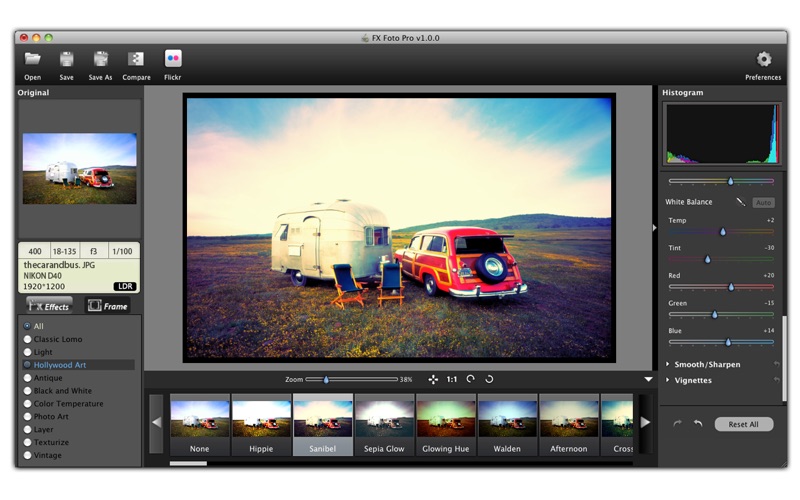
Task: Share the photo via the Flickr icon
Action: 173,59
